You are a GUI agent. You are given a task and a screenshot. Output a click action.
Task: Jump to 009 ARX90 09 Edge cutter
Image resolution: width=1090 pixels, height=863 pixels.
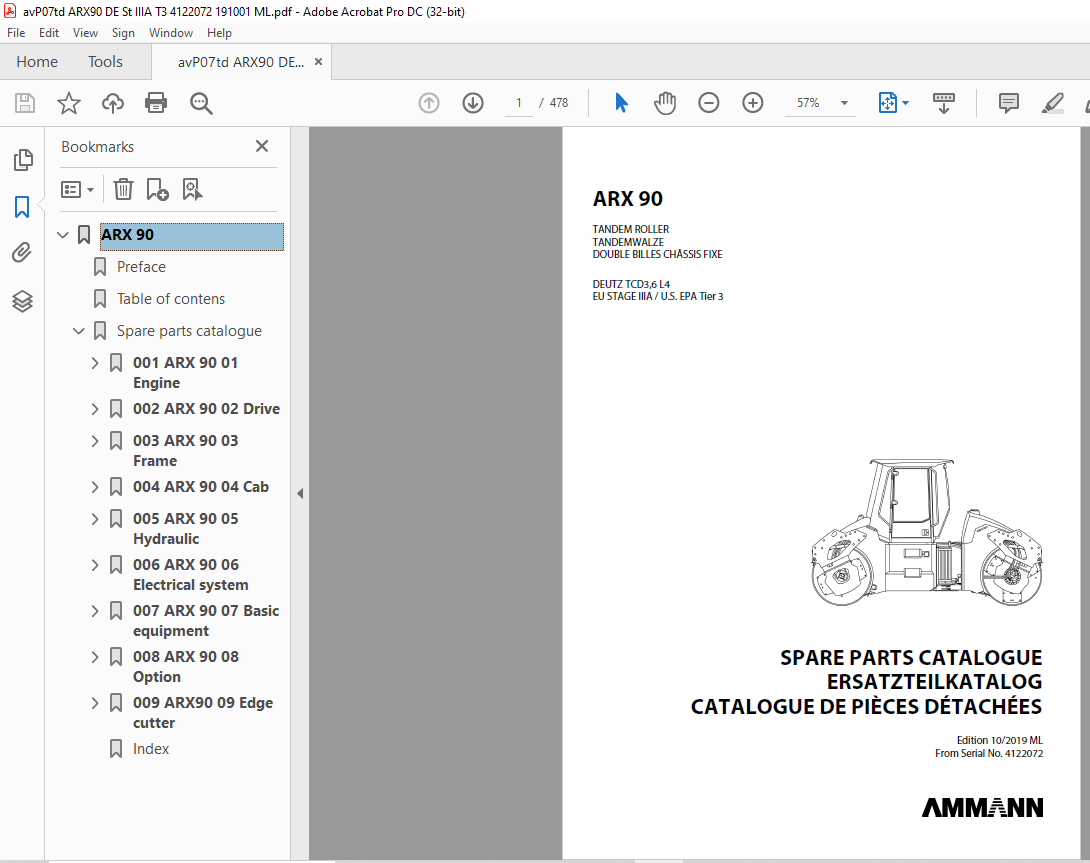[x=203, y=713]
